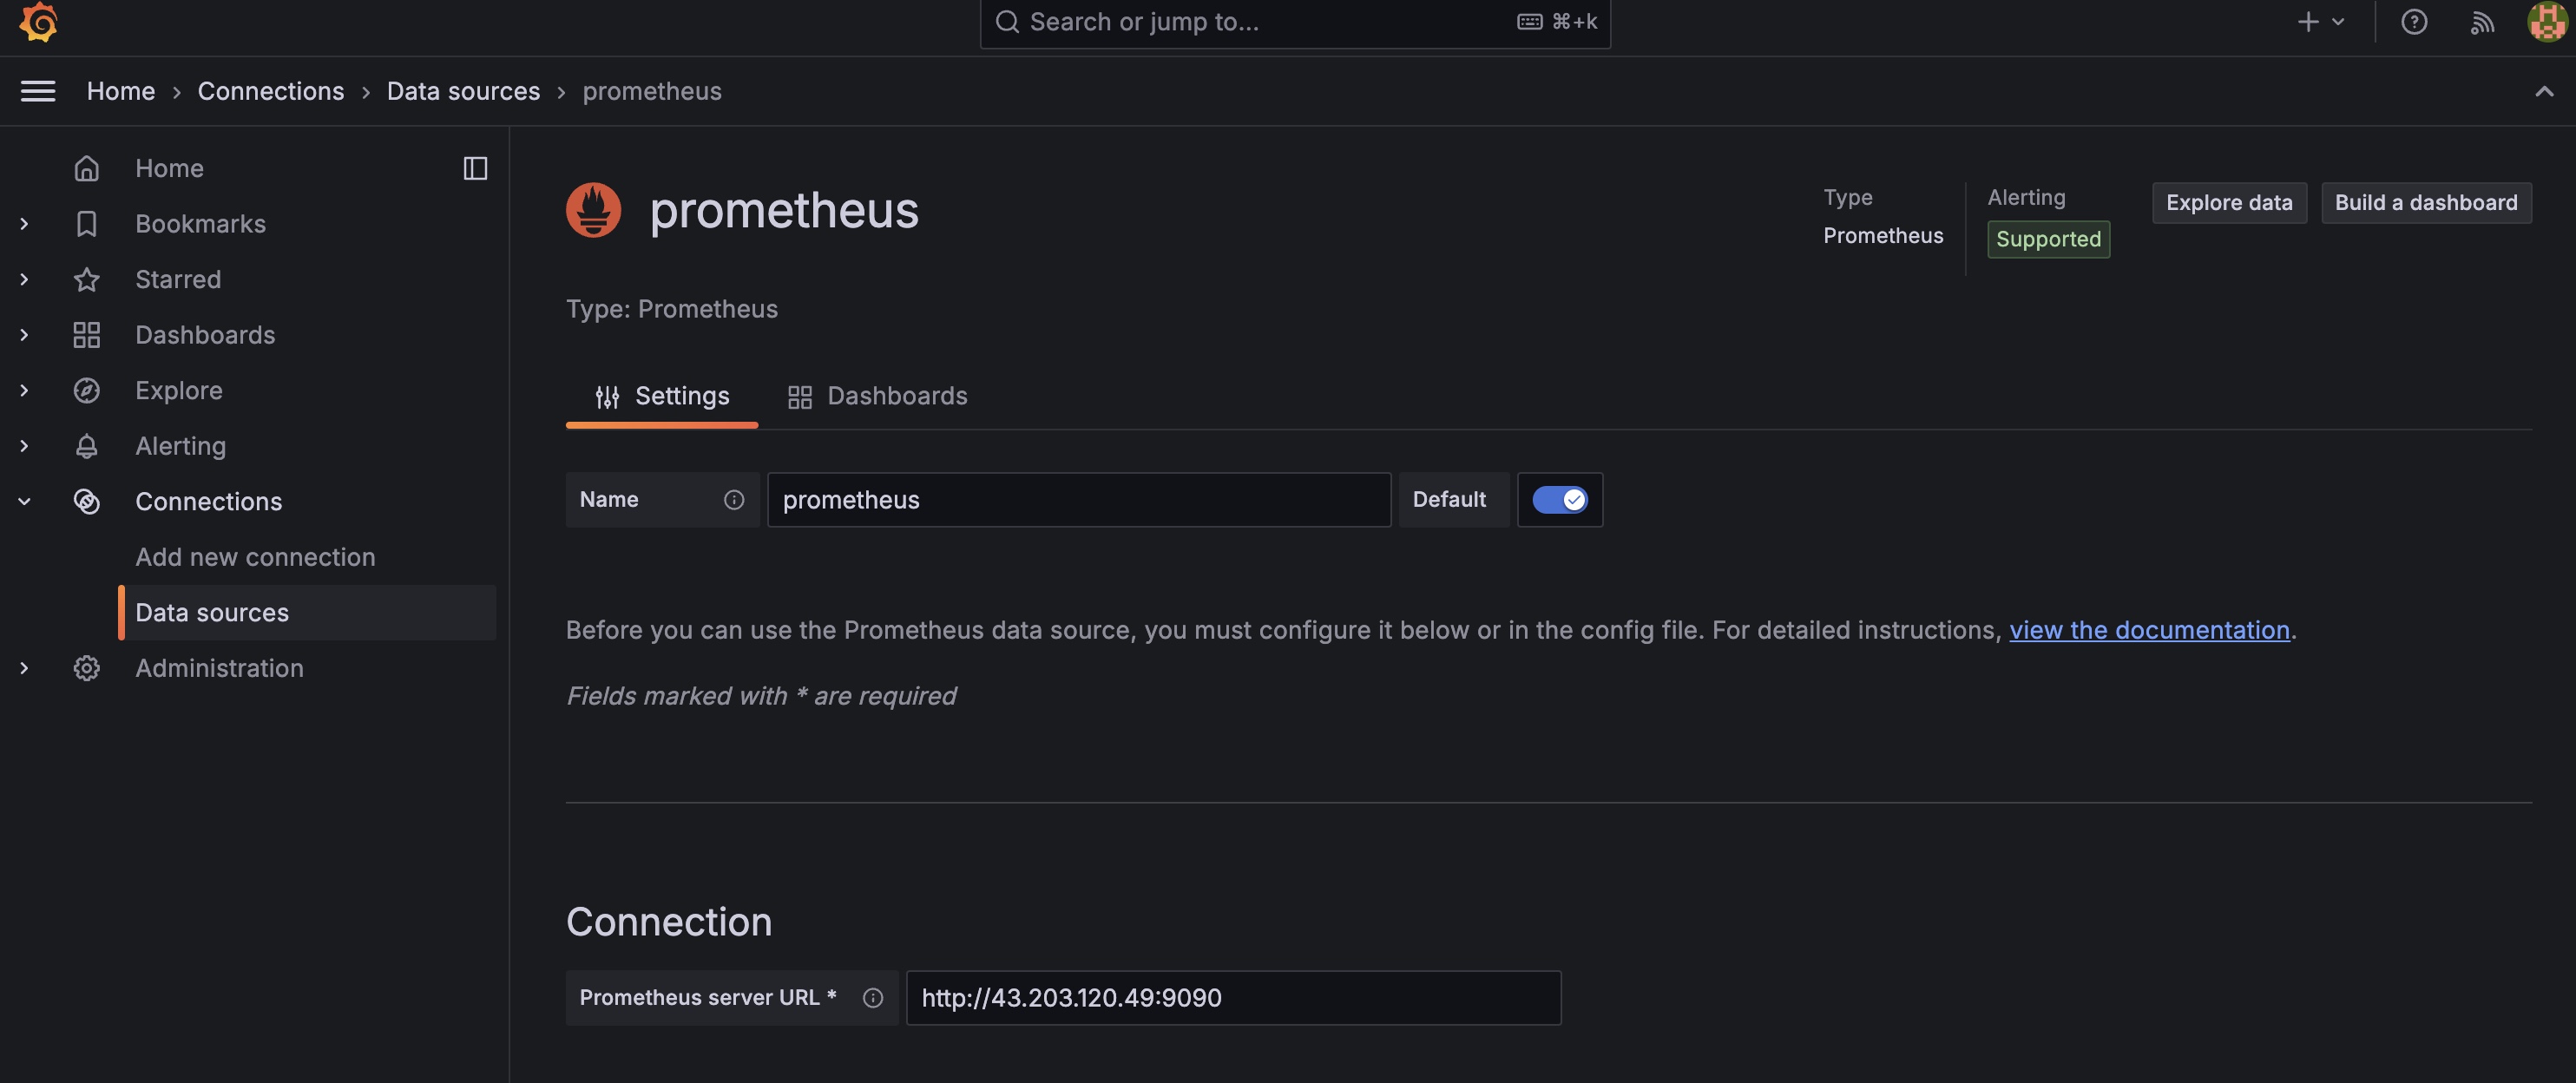The width and height of the screenshot is (2576, 1083).
Task: Click the Explore data button
Action: pyautogui.click(x=2229, y=203)
